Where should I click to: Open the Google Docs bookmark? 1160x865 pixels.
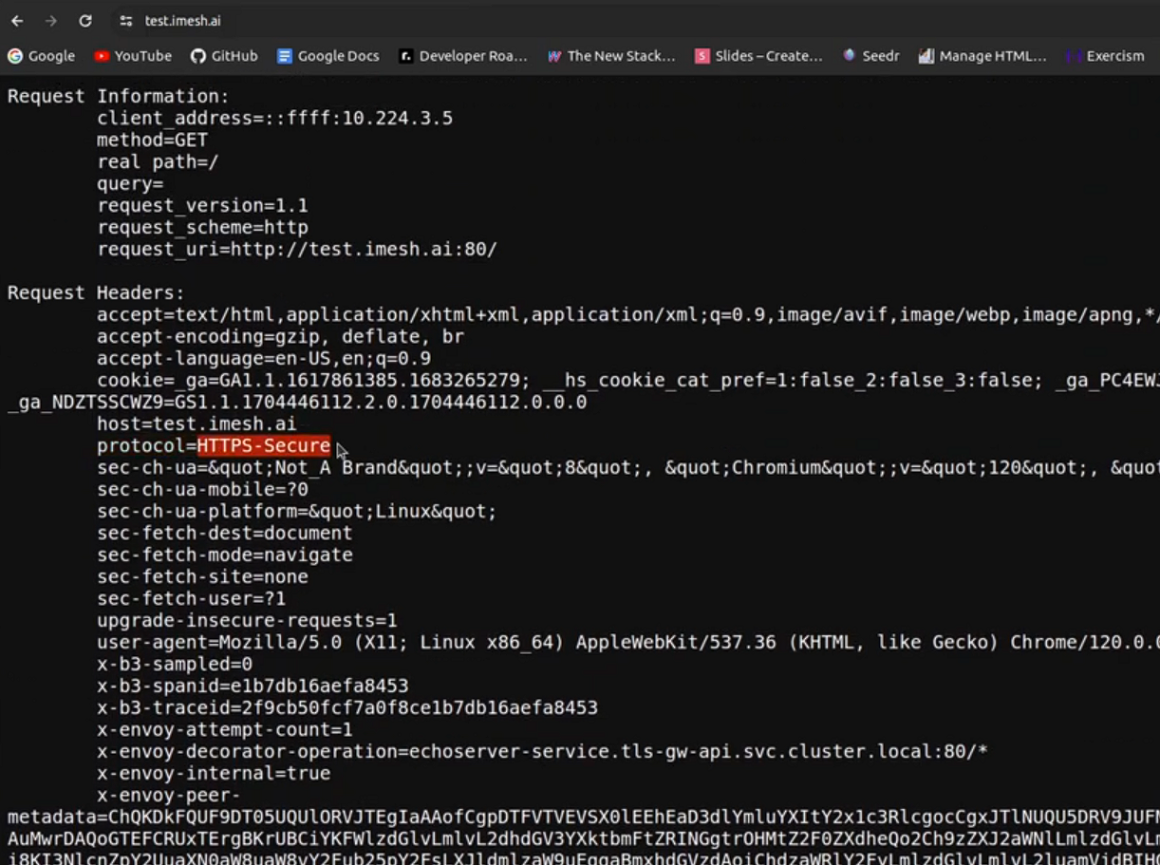(x=328, y=56)
